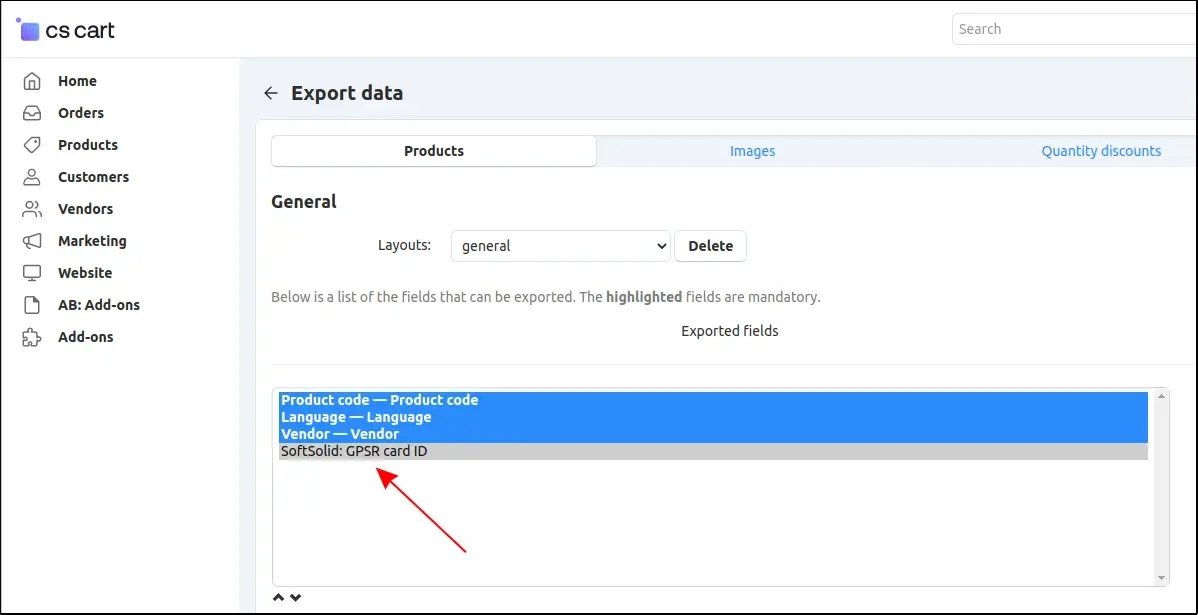1198x615 pixels.
Task: Move selected field up with the up chevron
Action: [279, 597]
